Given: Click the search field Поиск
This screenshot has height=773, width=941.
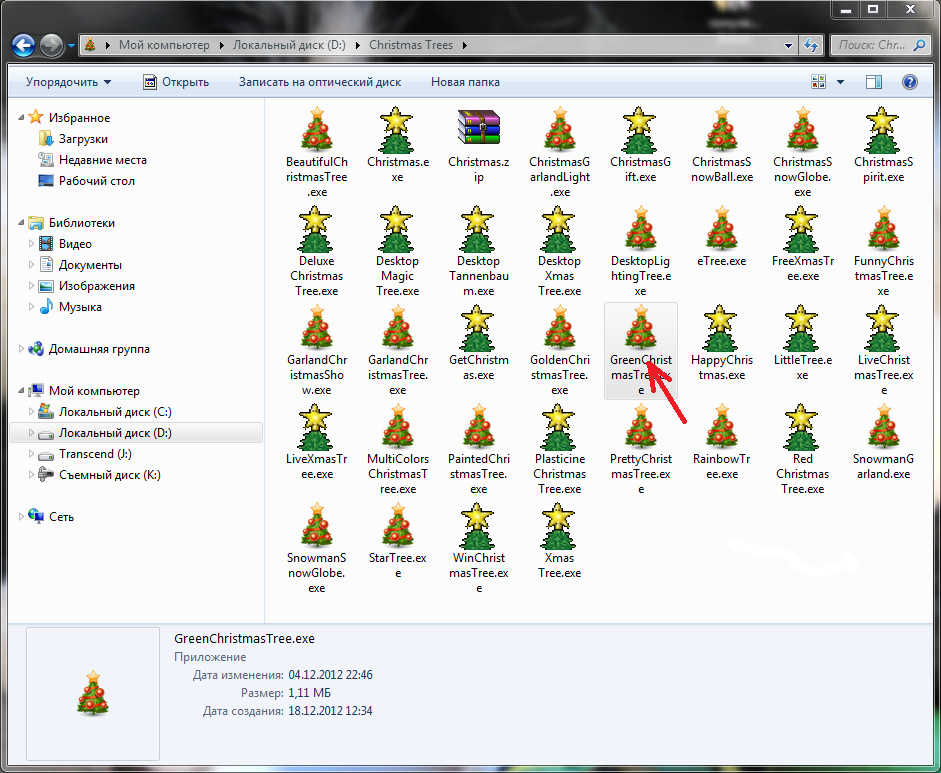Looking at the screenshot, I should coord(879,45).
